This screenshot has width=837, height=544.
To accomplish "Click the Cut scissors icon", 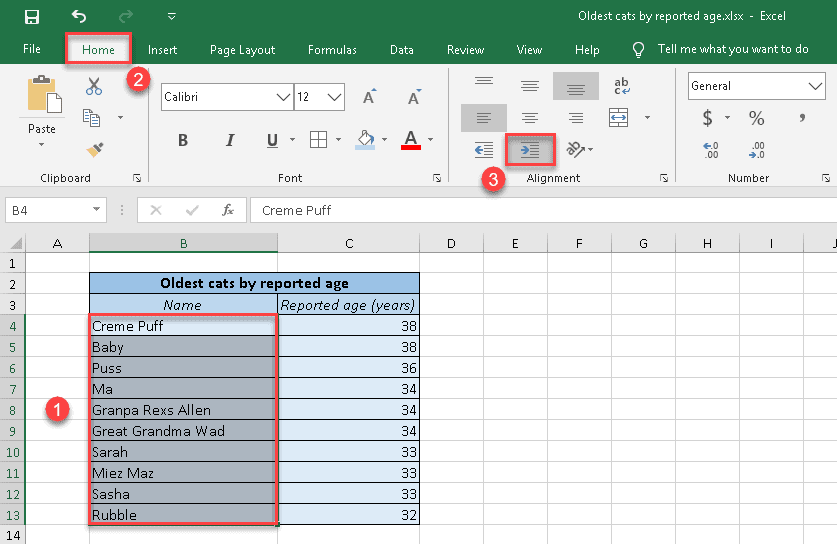I will (x=94, y=87).
